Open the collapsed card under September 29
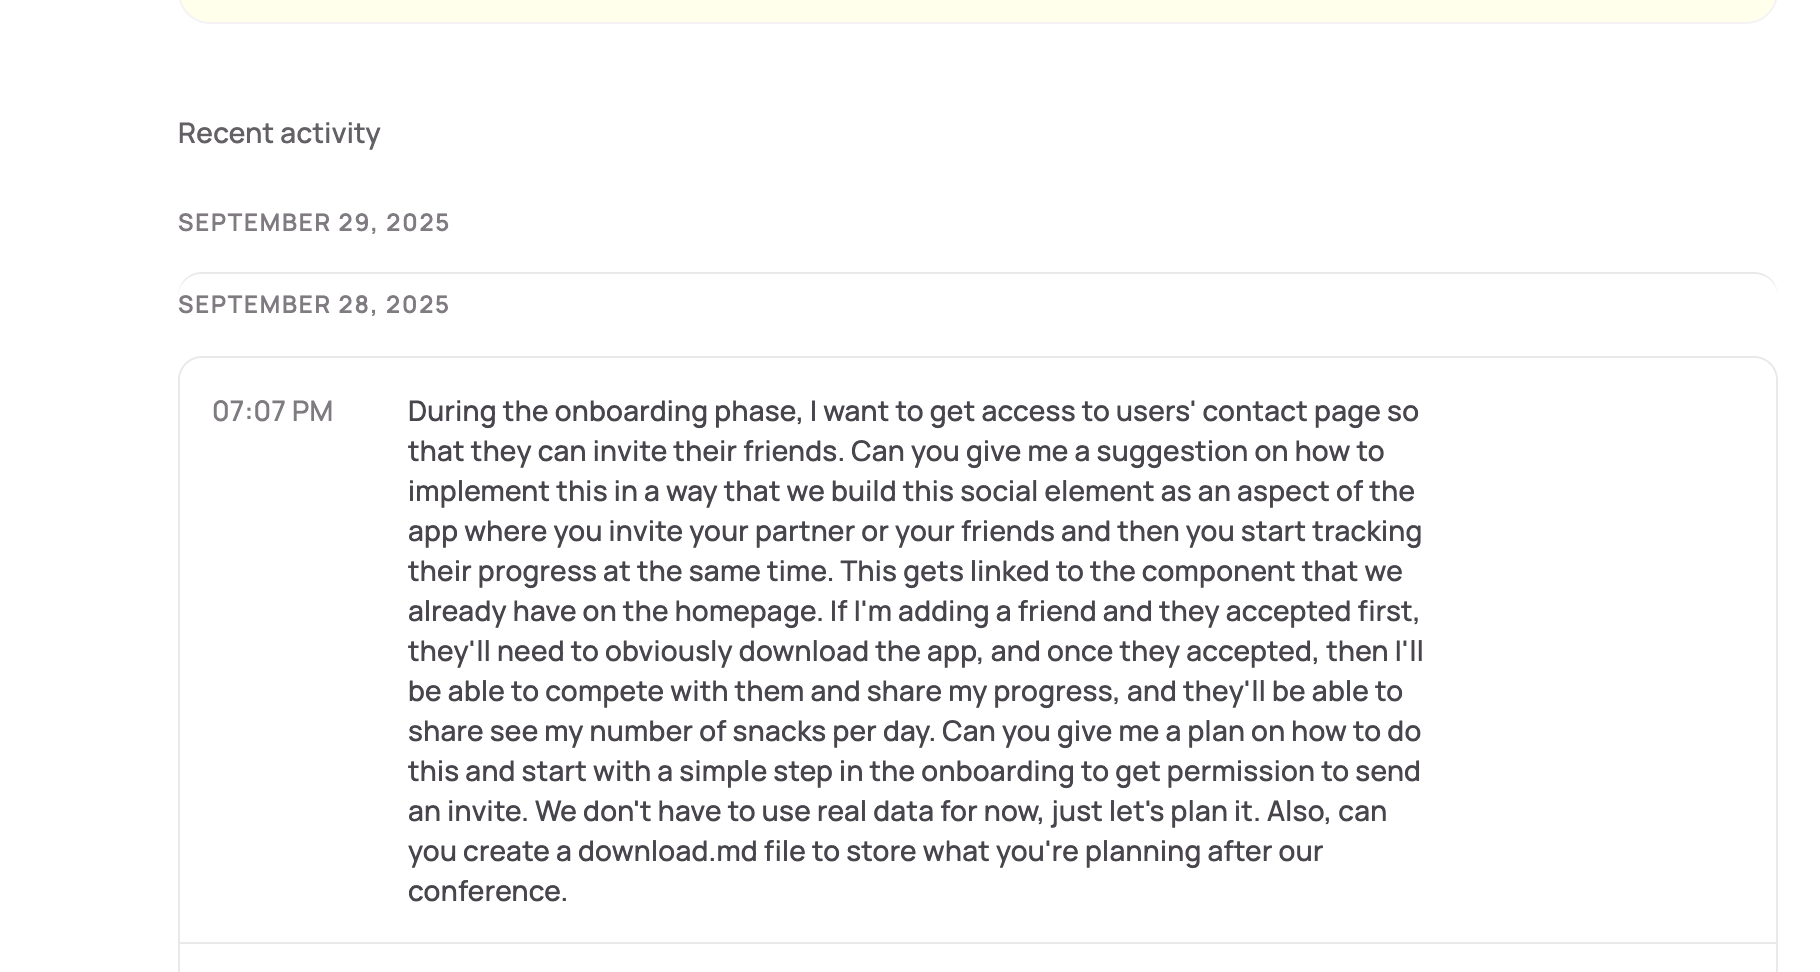This screenshot has width=1820, height=972. pos(976,280)
